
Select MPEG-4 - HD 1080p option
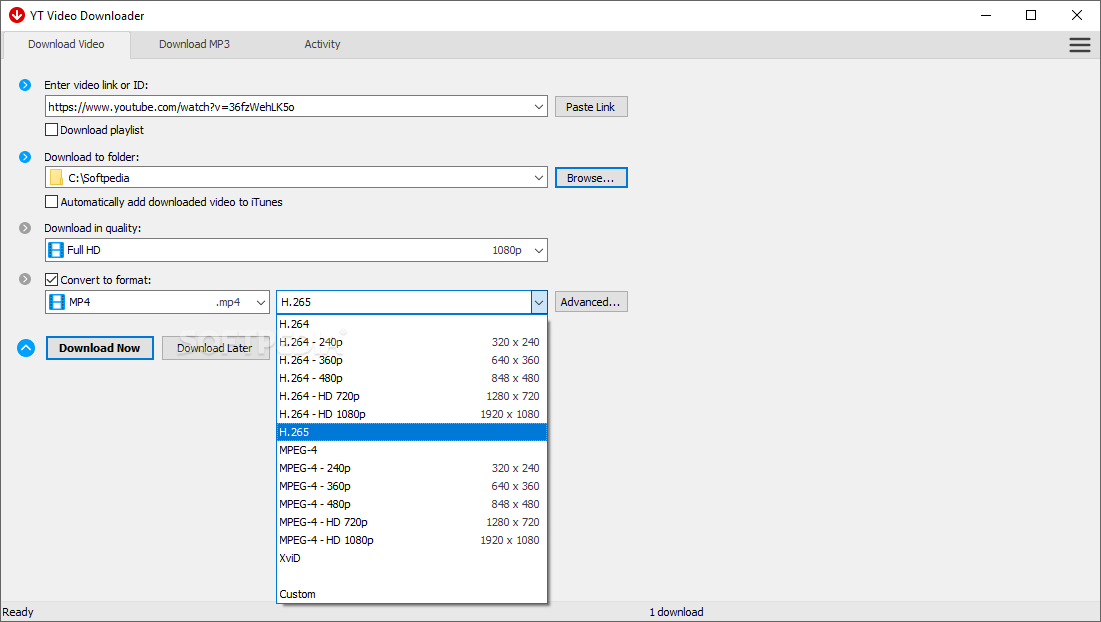(411, 540)
